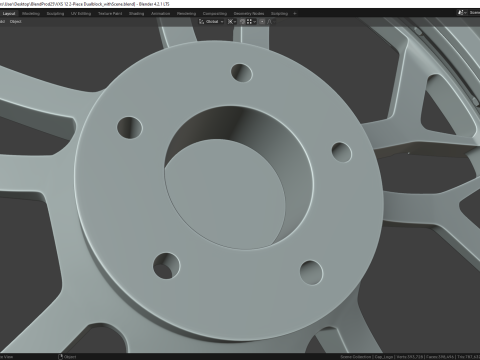Select the Shading workspace tab
This screenshot has height=360, width=480.
136,14
